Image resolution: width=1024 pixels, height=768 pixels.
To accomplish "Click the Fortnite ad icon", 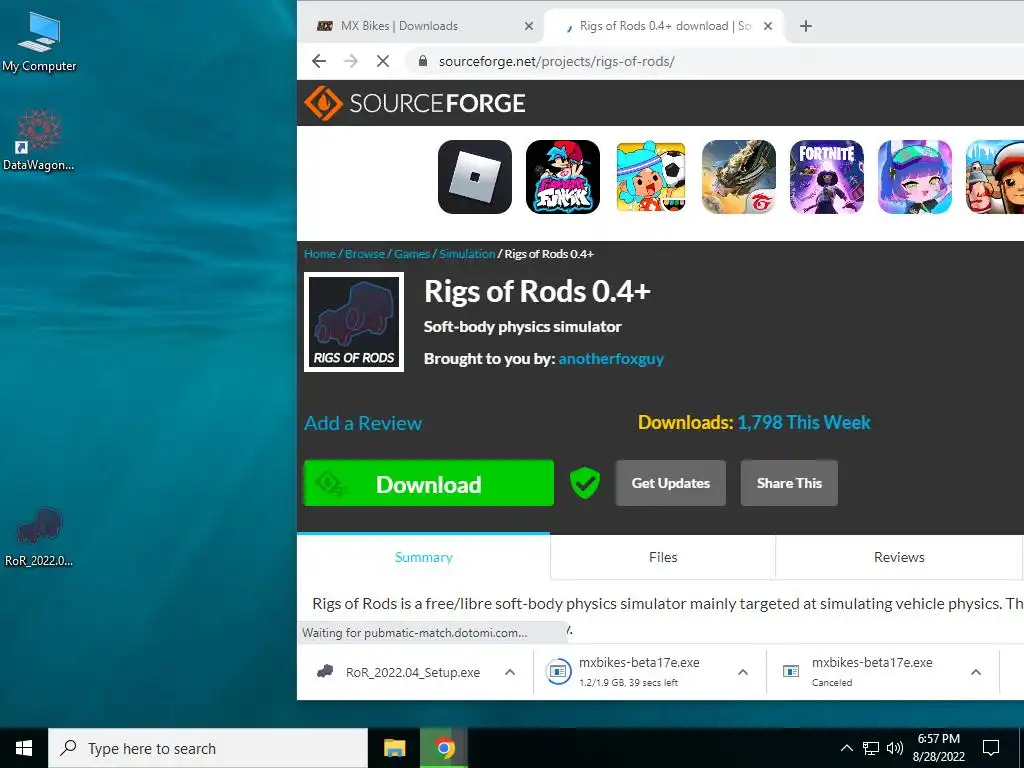I will [827, 177].
